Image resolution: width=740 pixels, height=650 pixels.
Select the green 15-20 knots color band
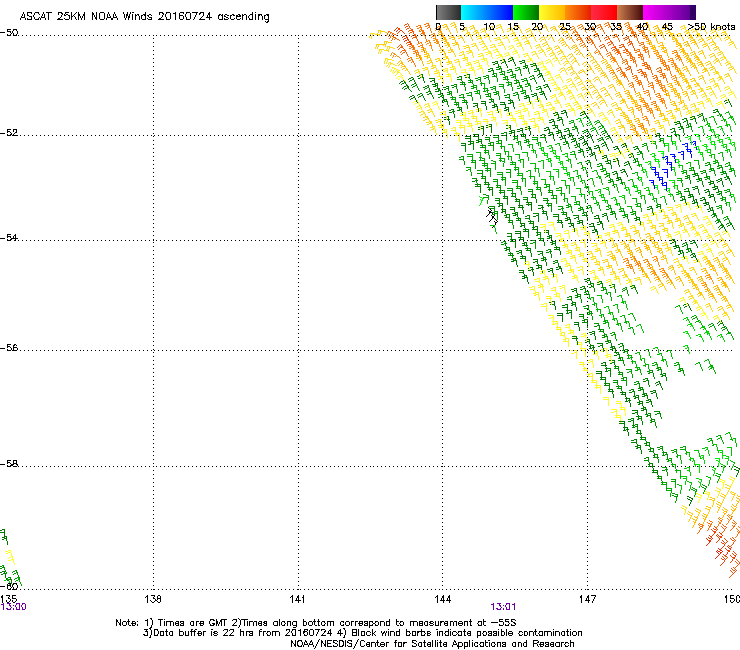[x=526, y=12]
